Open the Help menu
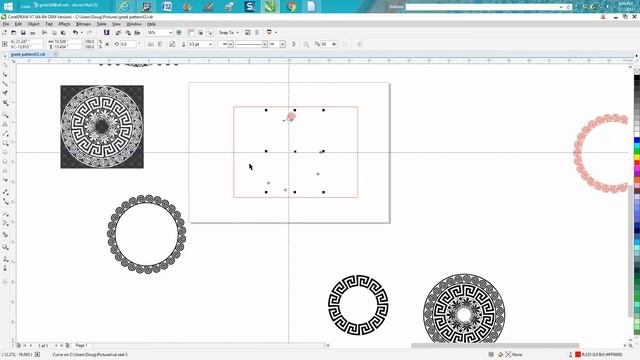This screenshot has width=640, height=360. click(151, 24)
